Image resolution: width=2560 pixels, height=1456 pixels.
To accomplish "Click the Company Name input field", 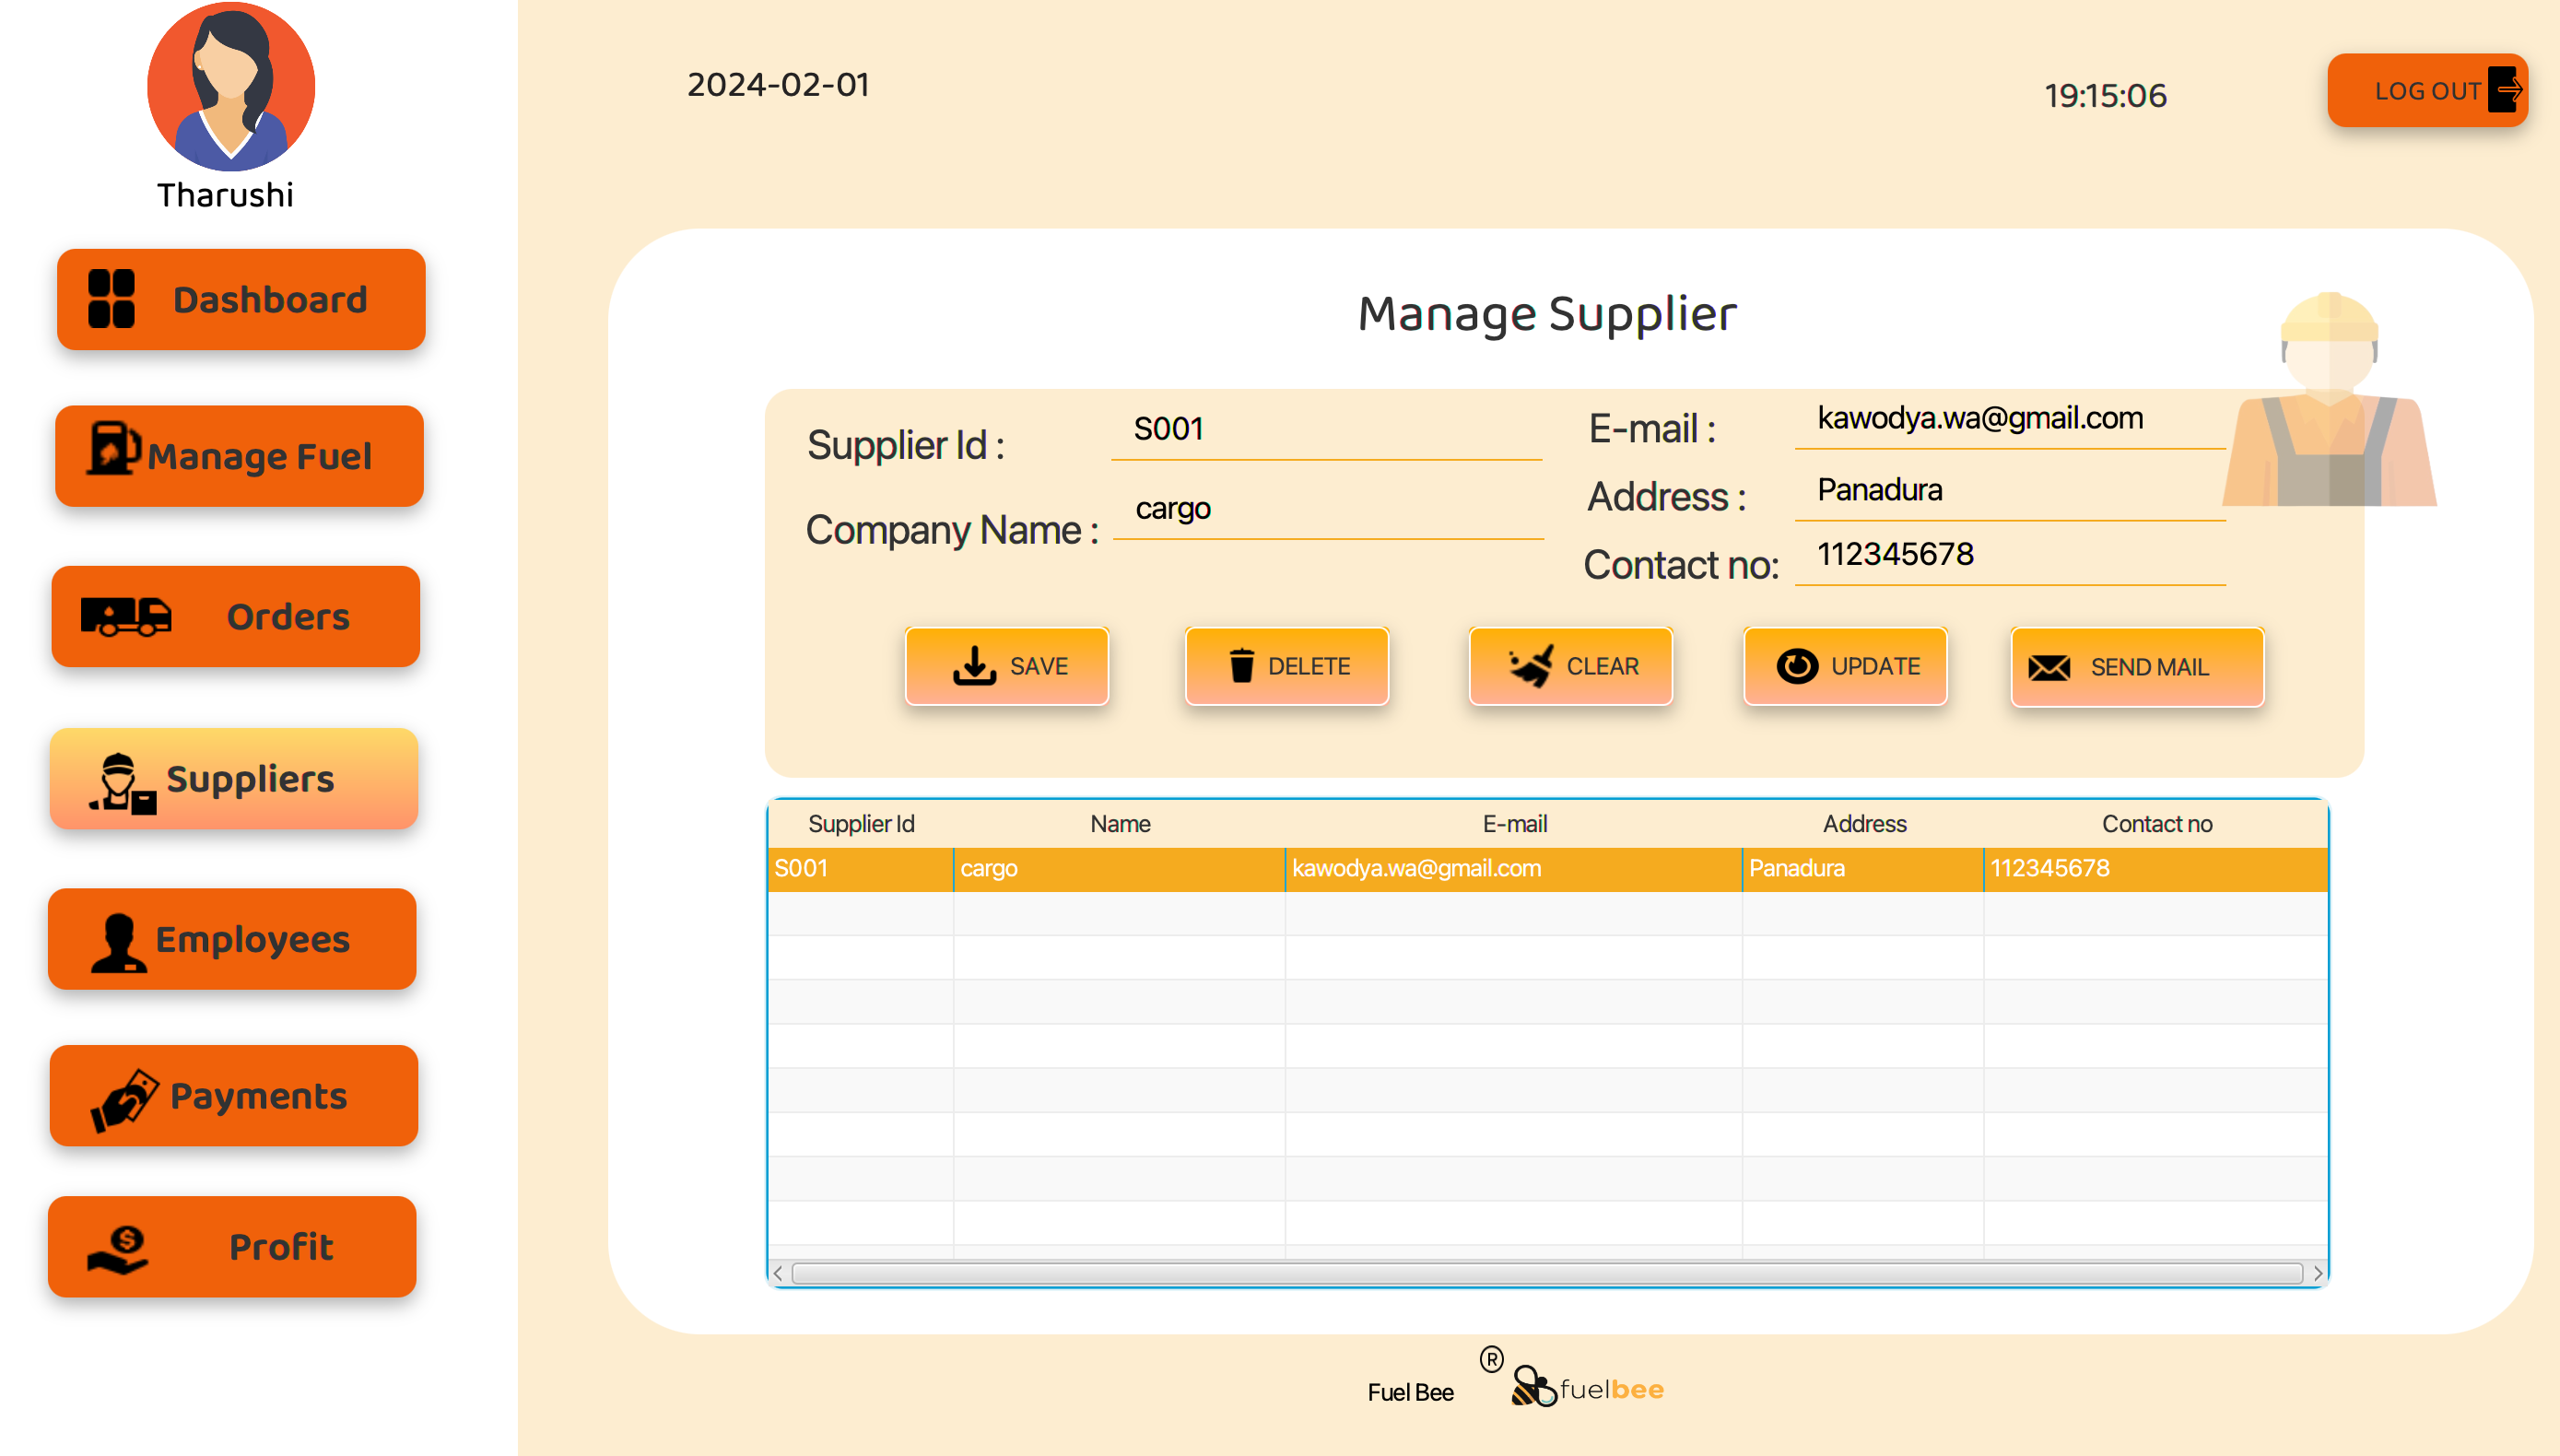I will 1328,511.
